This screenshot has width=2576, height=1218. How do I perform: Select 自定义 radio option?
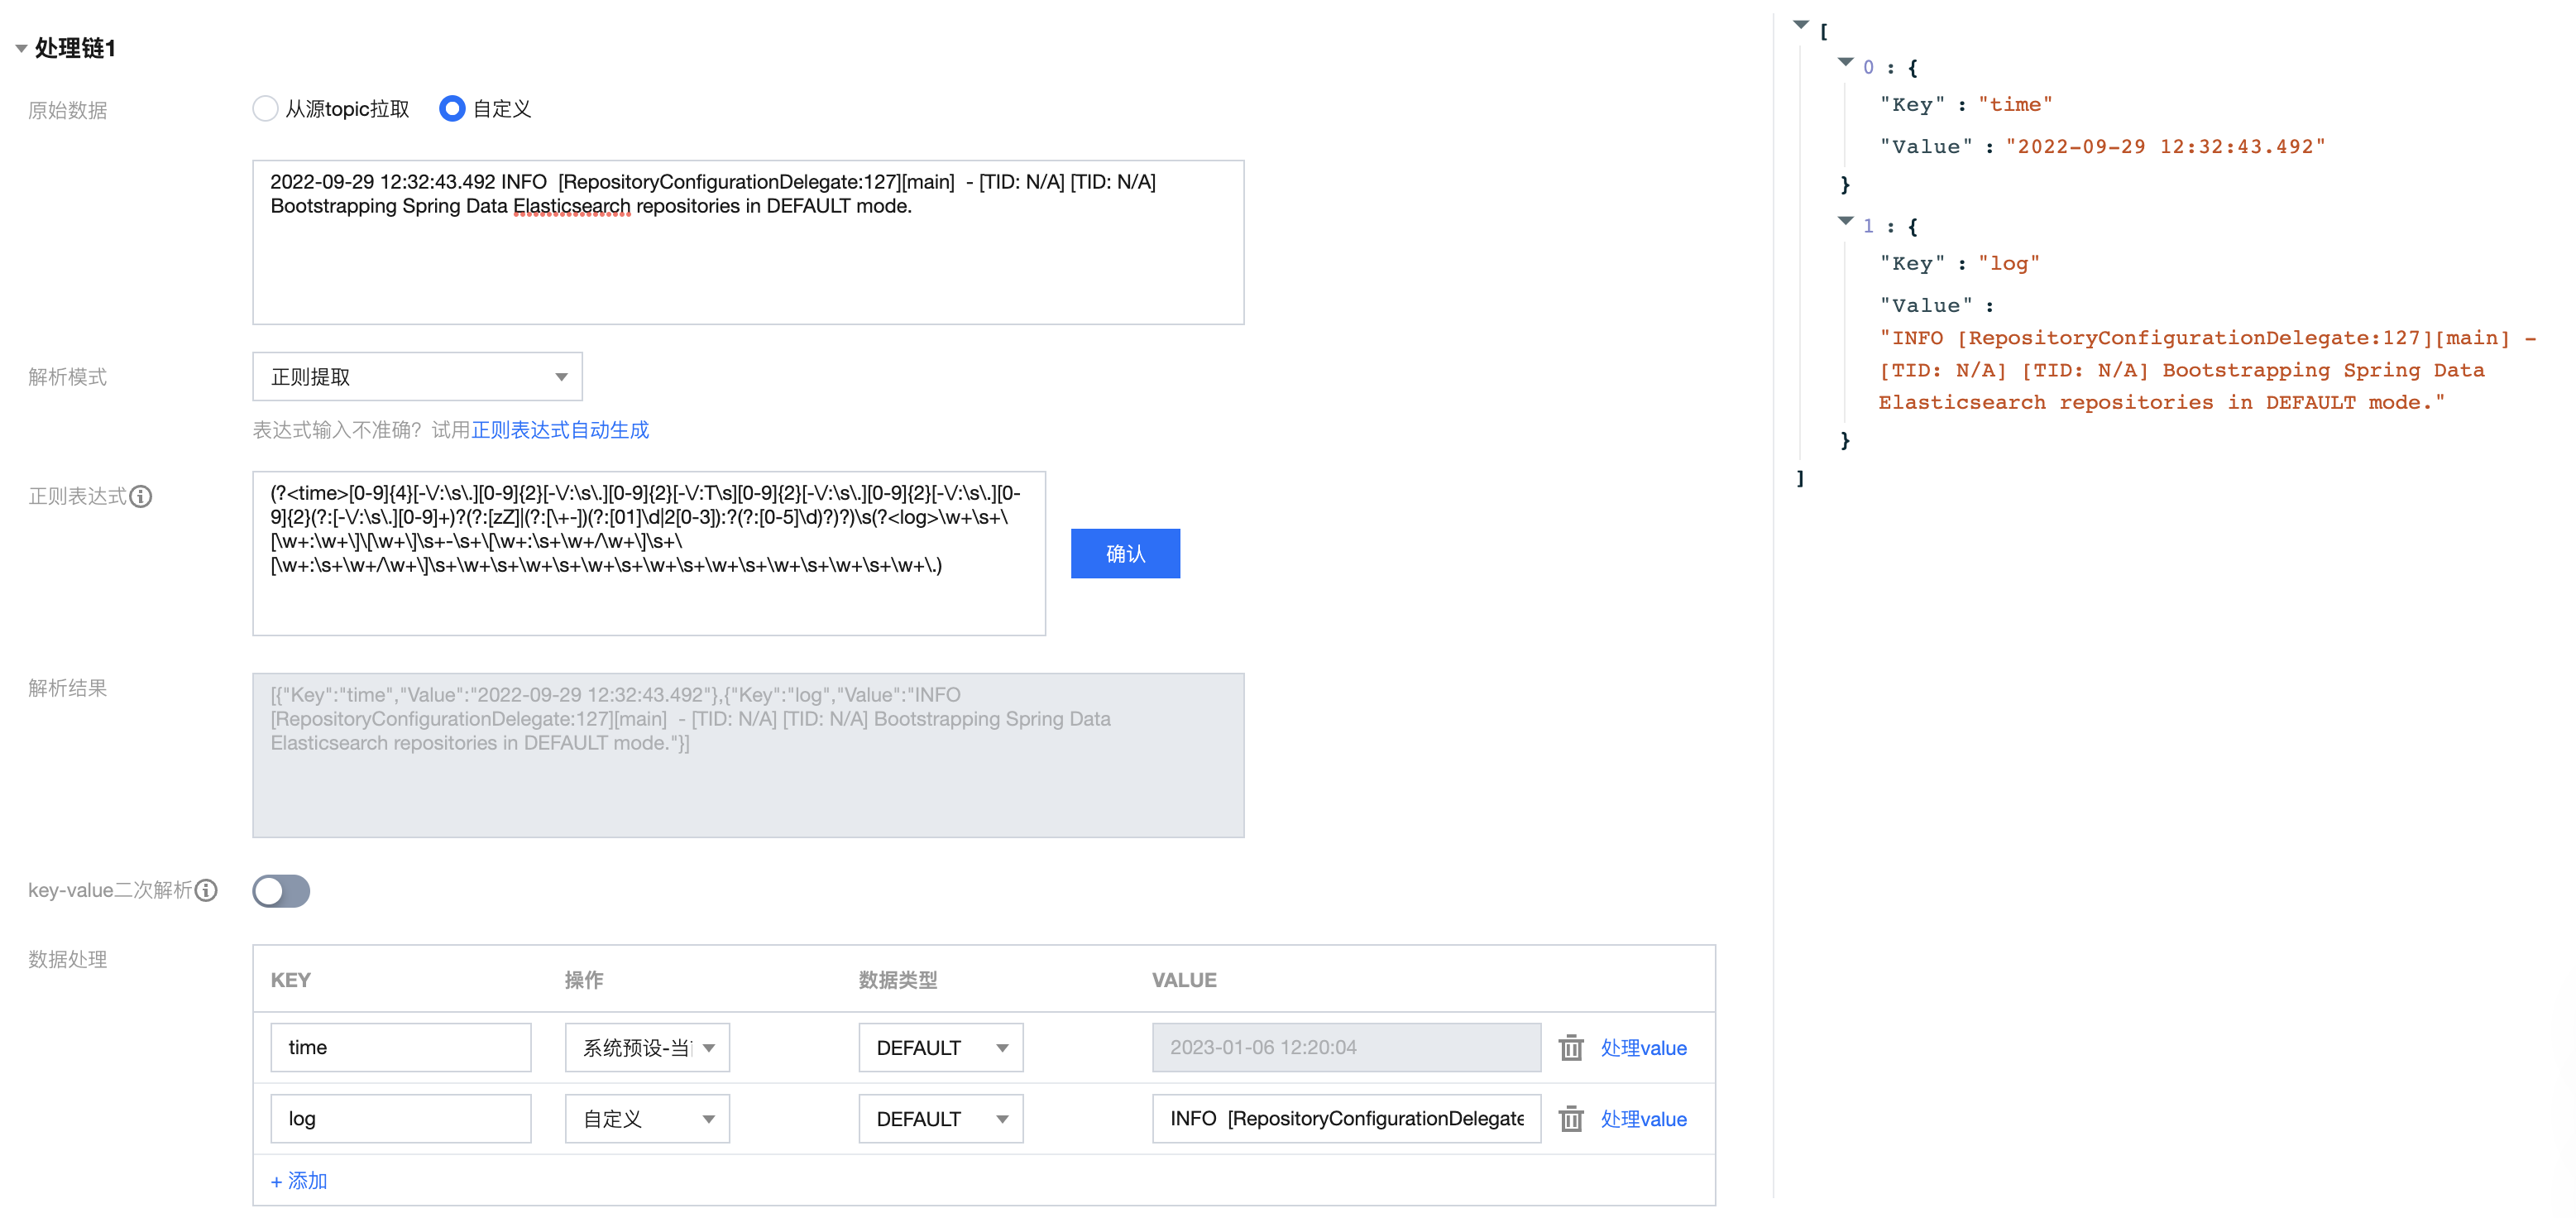(x=452, y=108)
